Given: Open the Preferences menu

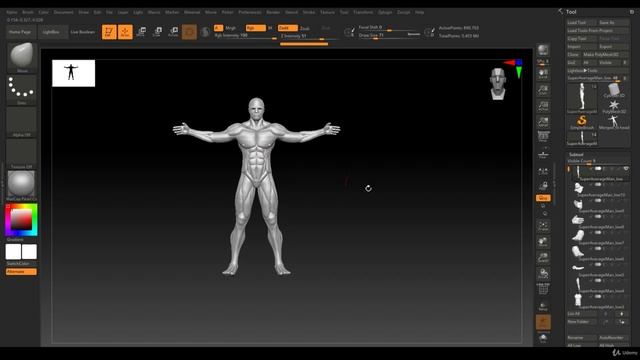Looking at the screenshot, I should click(x=250, y=12).
